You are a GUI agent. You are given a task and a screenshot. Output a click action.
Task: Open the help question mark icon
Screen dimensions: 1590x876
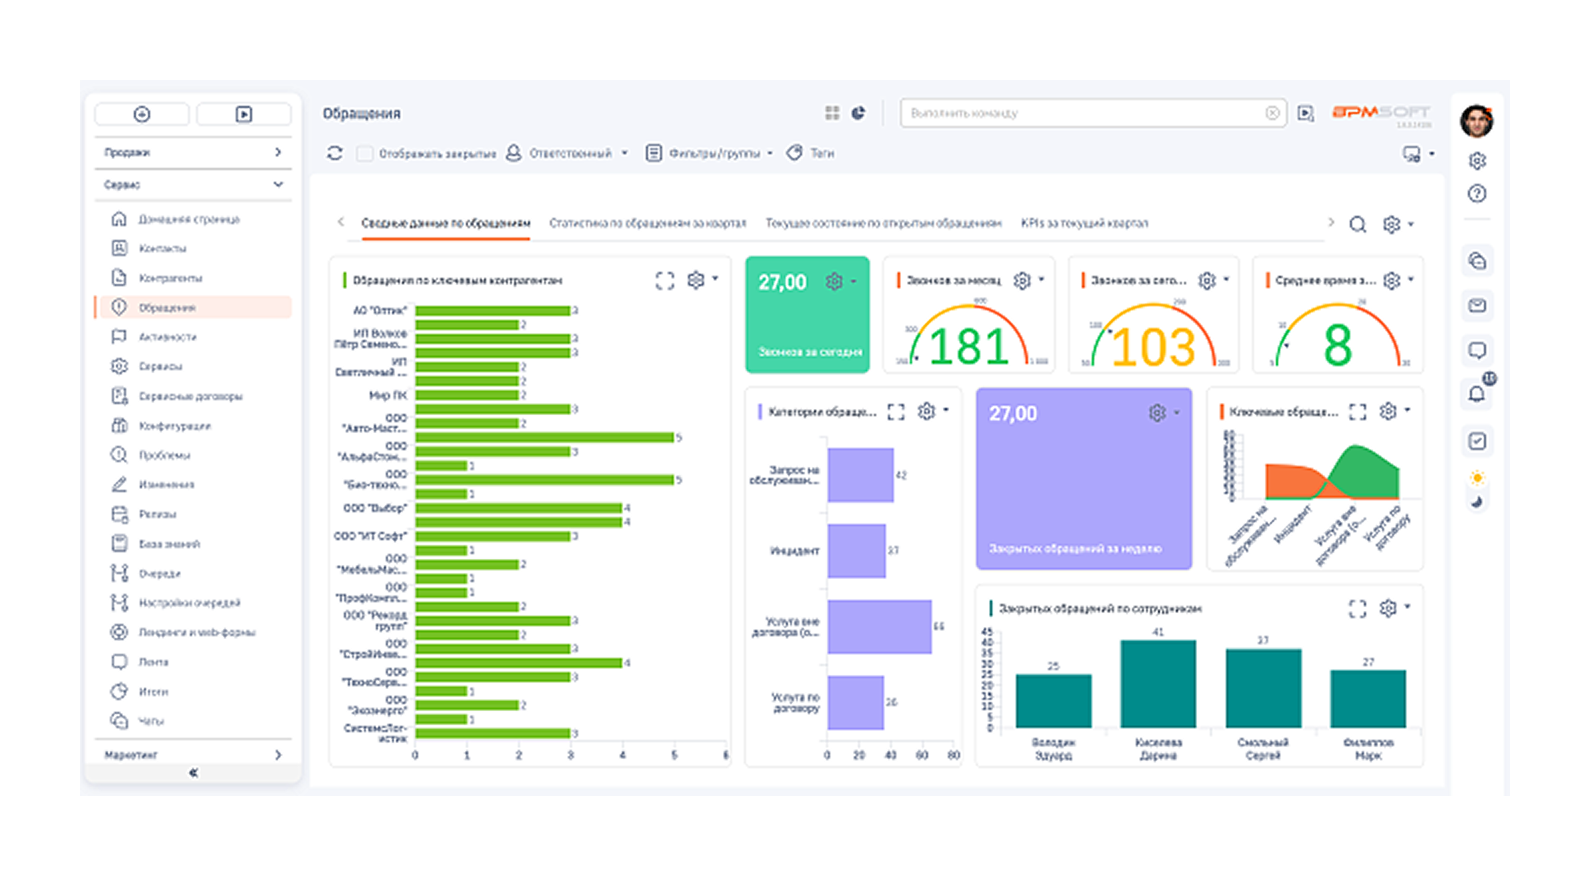coord(1477,194)
